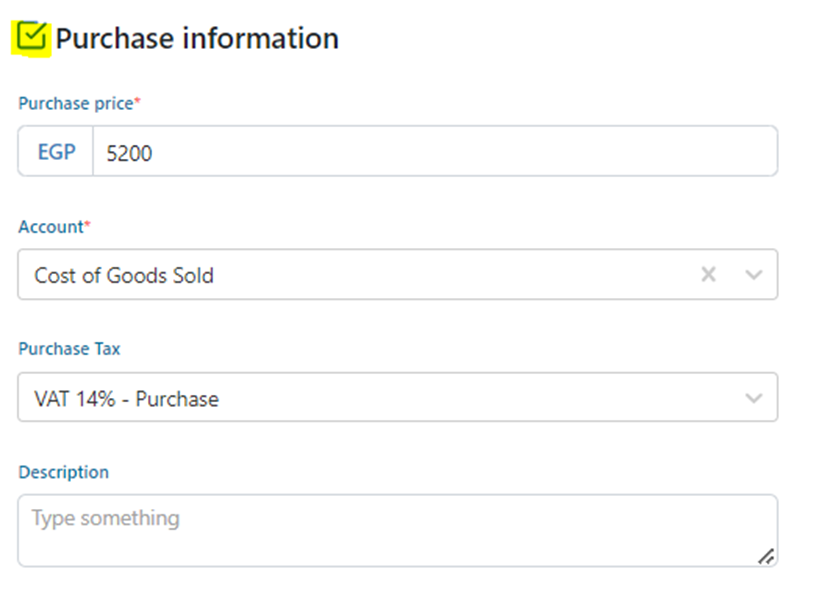Click the Purchase information heading

[x=197, y=39]
